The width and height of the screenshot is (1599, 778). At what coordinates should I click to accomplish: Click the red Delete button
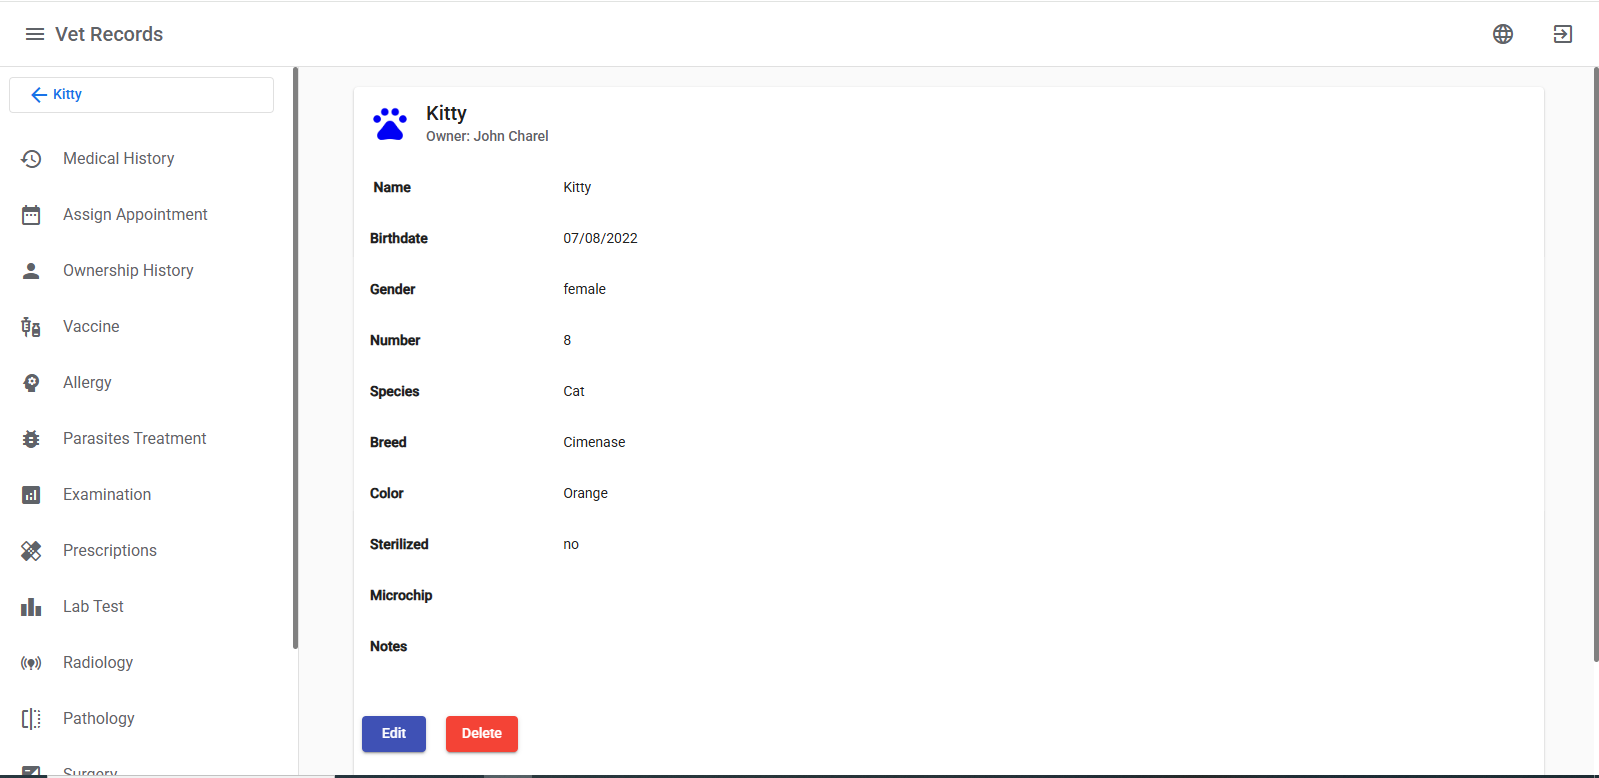pyautogui.click(x=482, y=734)
